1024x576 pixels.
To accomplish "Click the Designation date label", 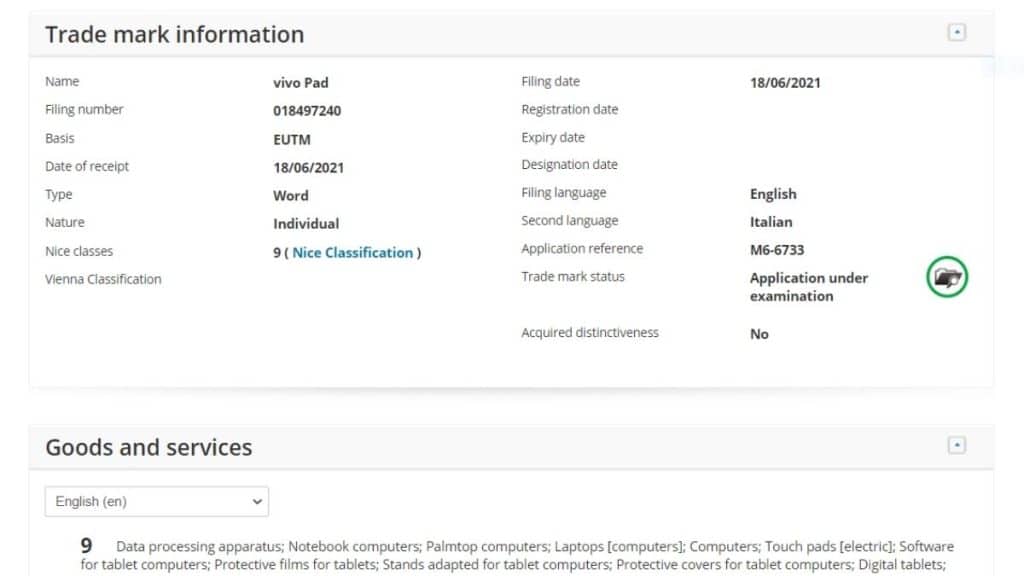I will (x=569, y=165).
